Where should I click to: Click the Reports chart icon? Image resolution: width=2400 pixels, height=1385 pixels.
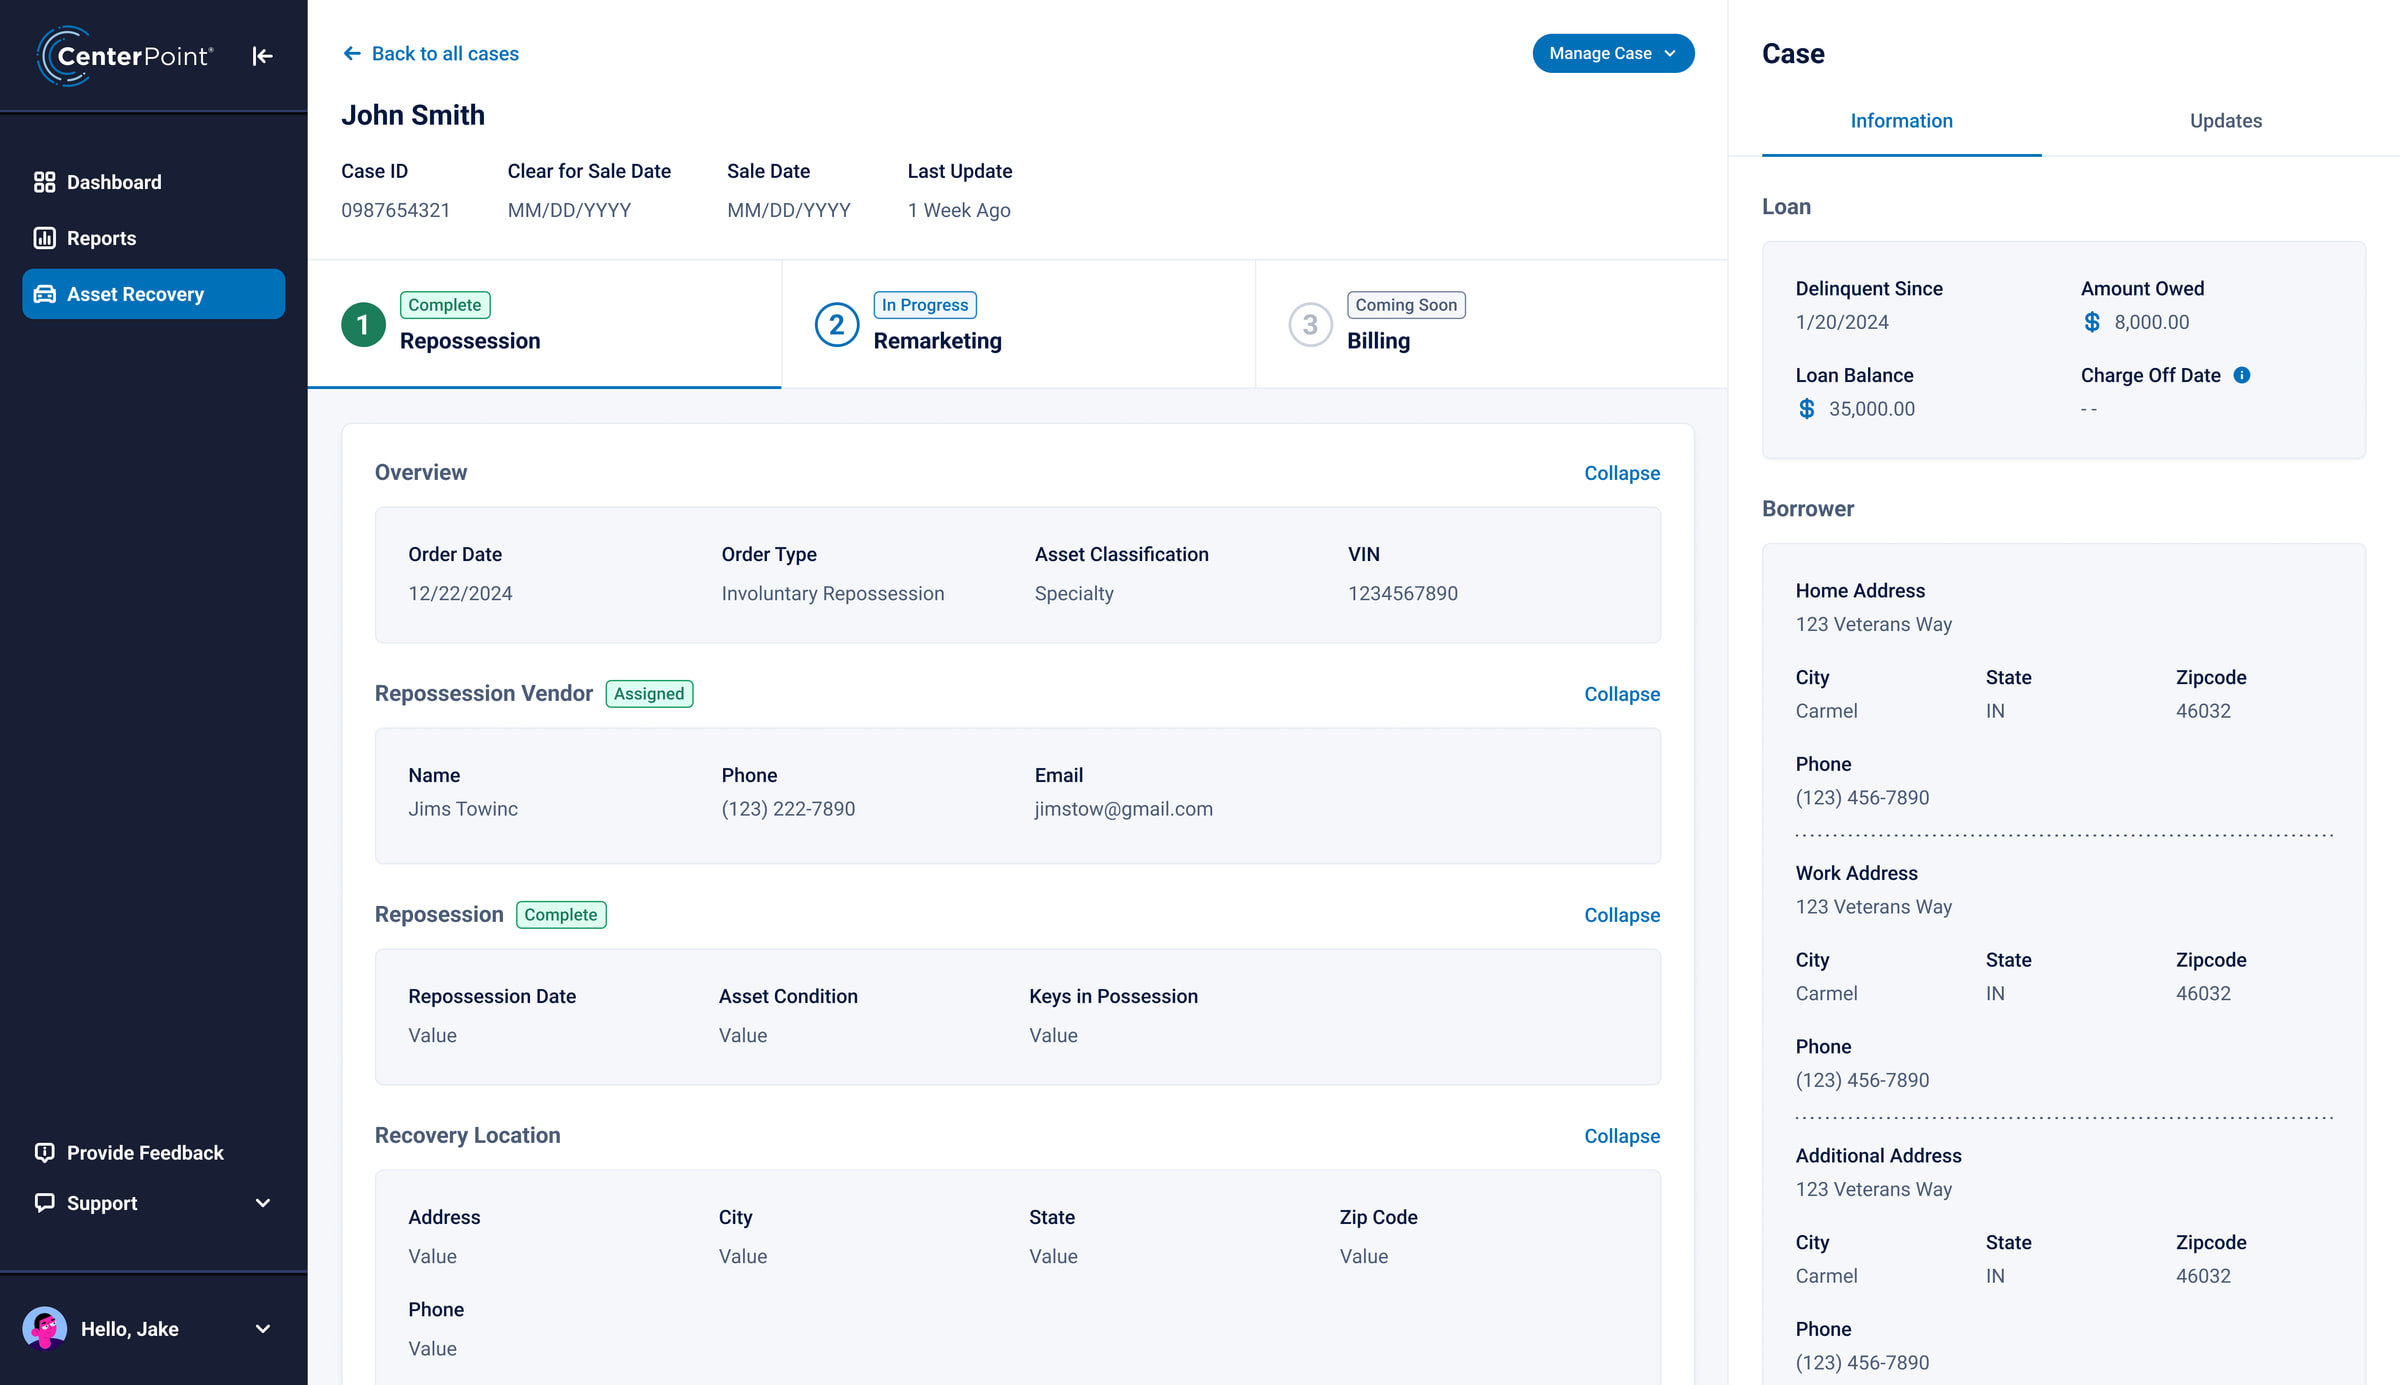pos(44,238)
